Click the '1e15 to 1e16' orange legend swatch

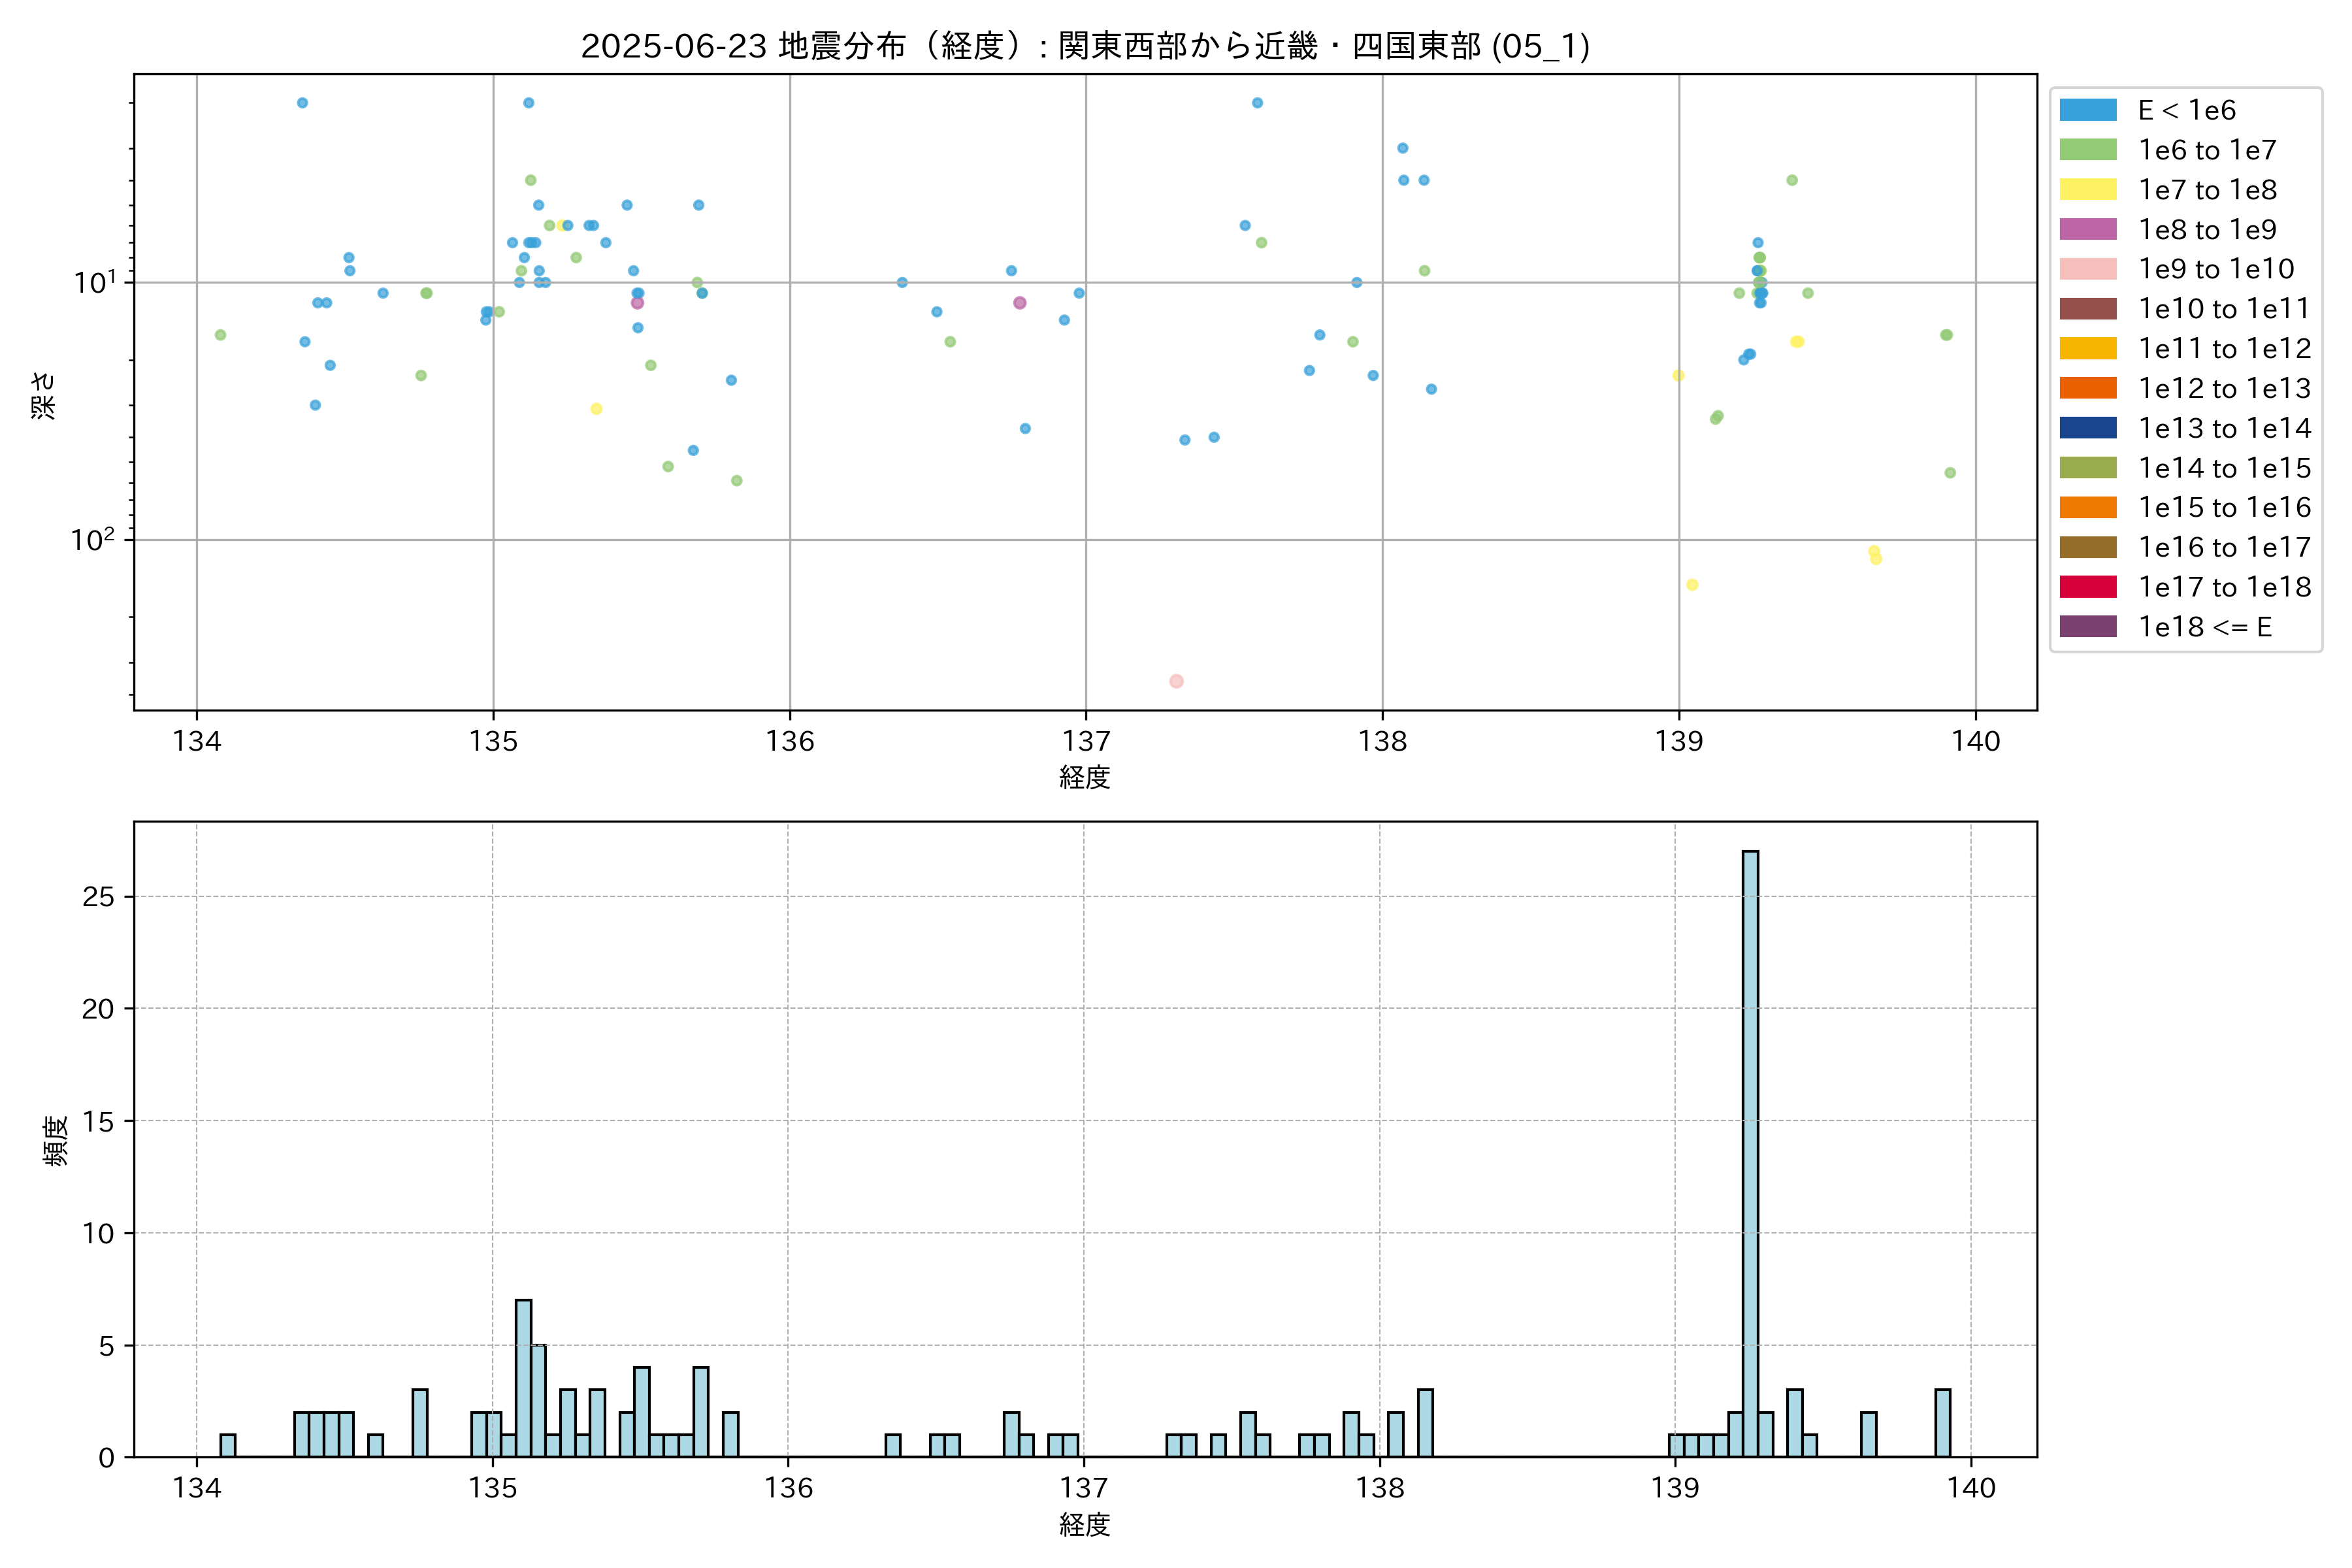[2088, 508]
